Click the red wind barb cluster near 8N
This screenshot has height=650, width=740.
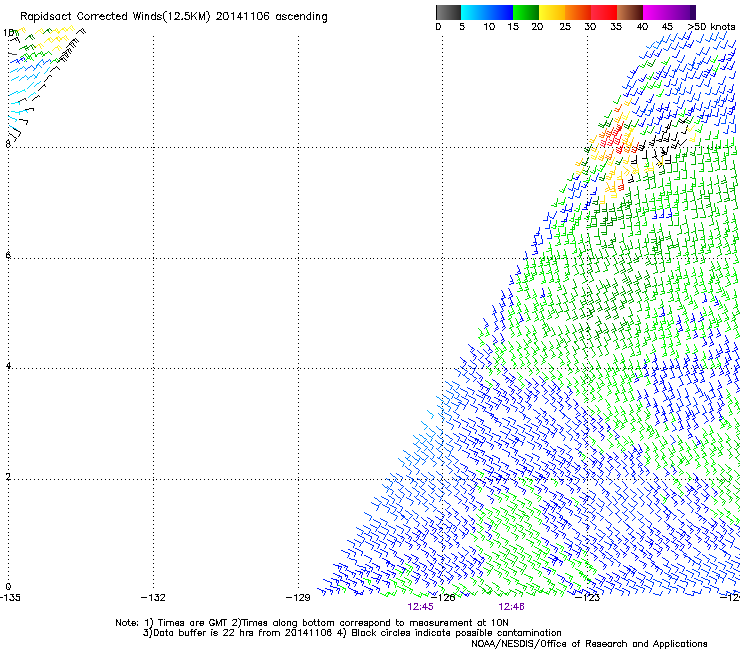pos(614,137)
